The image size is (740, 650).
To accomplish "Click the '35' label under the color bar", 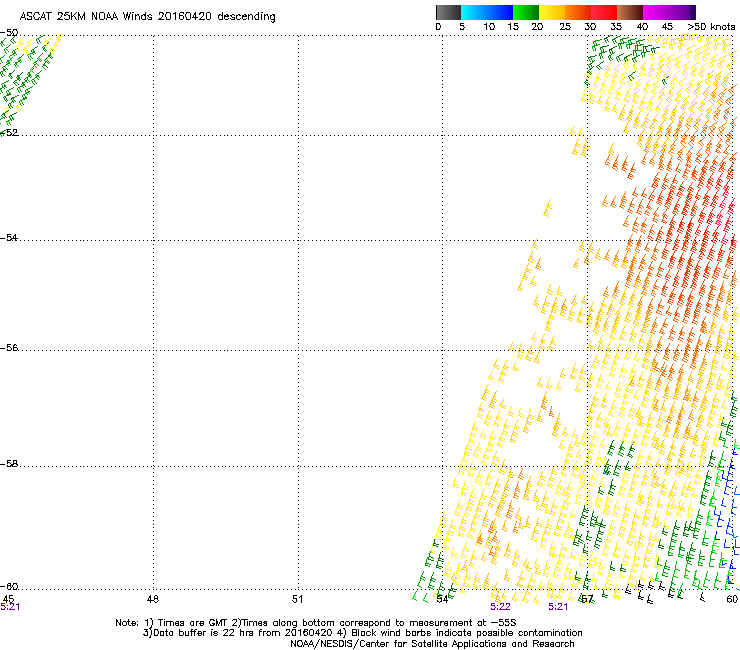I will click(616, 27).
